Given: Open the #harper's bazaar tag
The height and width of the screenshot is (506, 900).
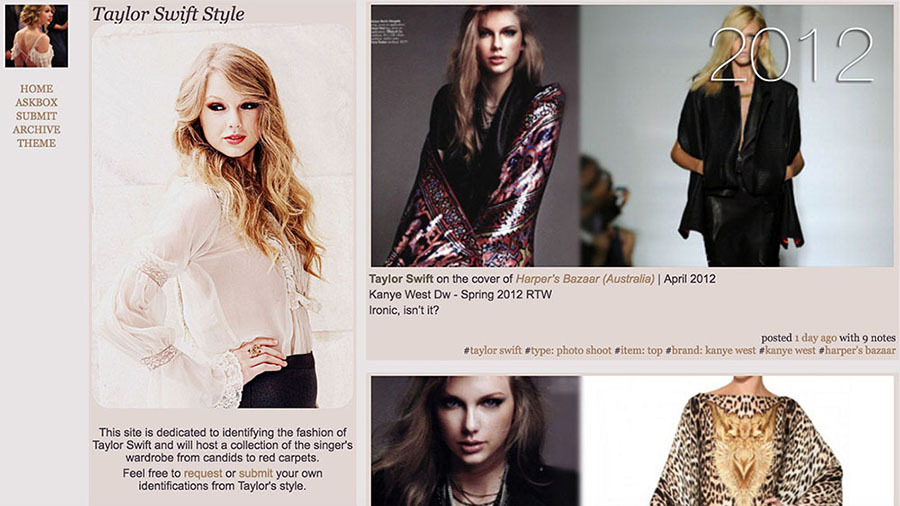Looking at the screenshot, I should (x=857, y=350).
